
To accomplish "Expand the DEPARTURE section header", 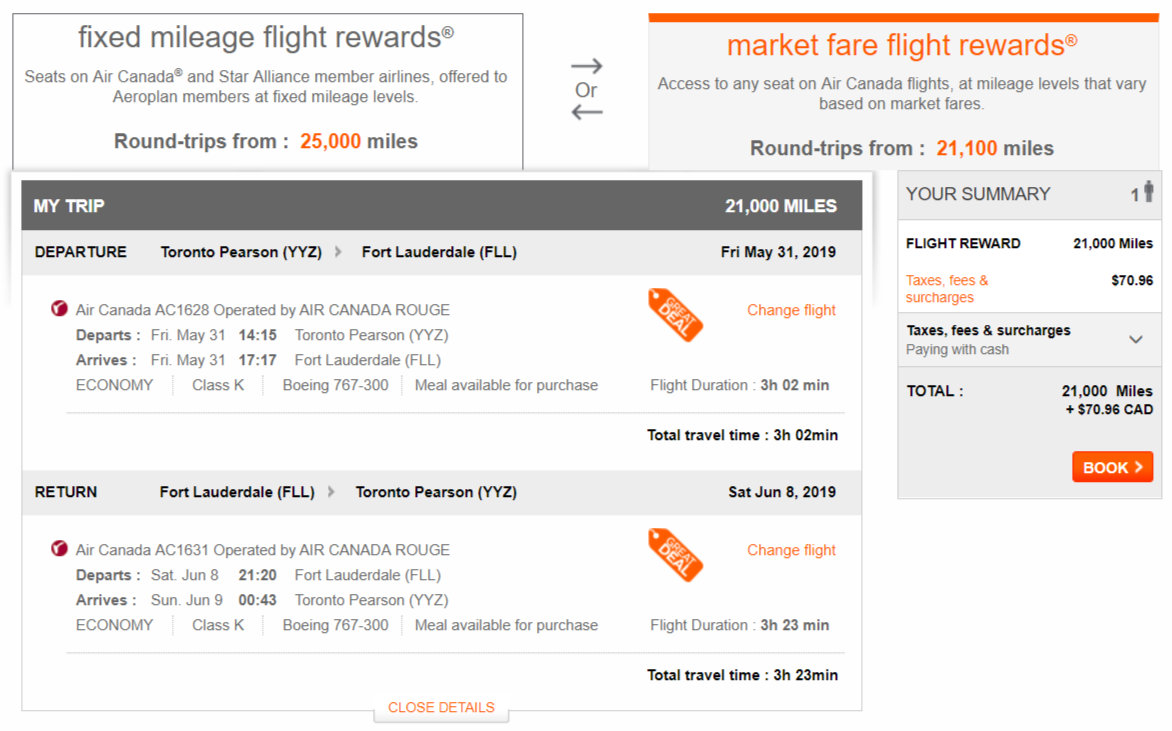I will coord(80,252).
